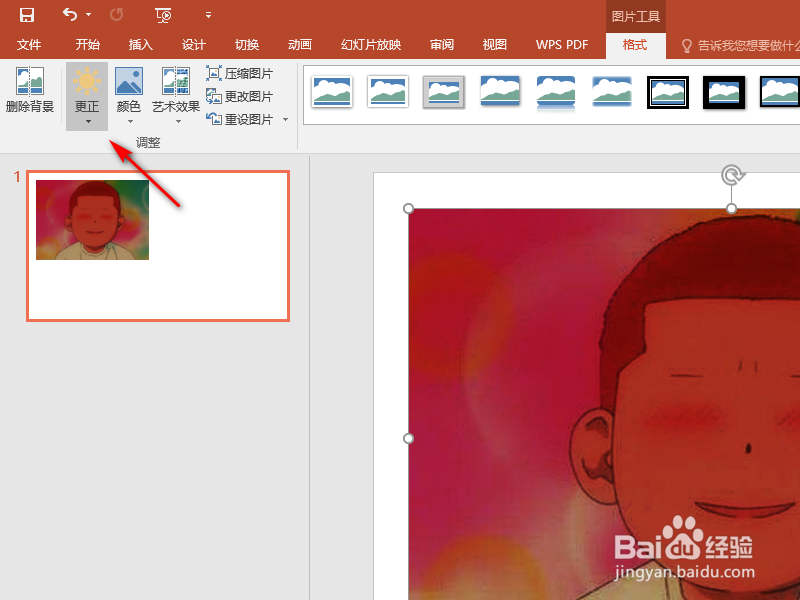Click the rotation handle above the picture
This screenshot has width=800, height=600.
(732, 175)
